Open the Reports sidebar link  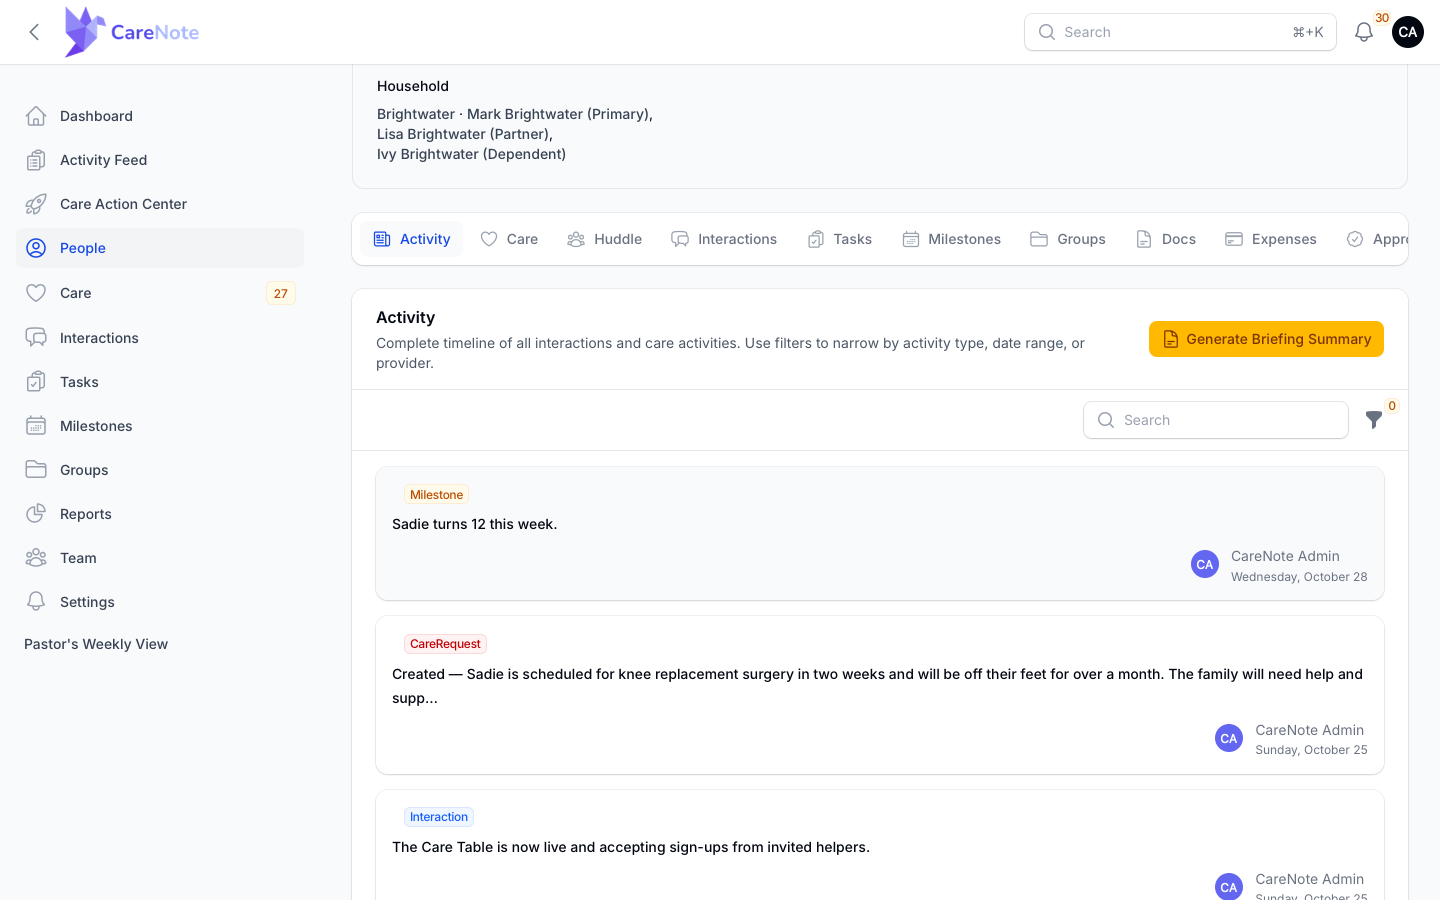click(160, 514)
